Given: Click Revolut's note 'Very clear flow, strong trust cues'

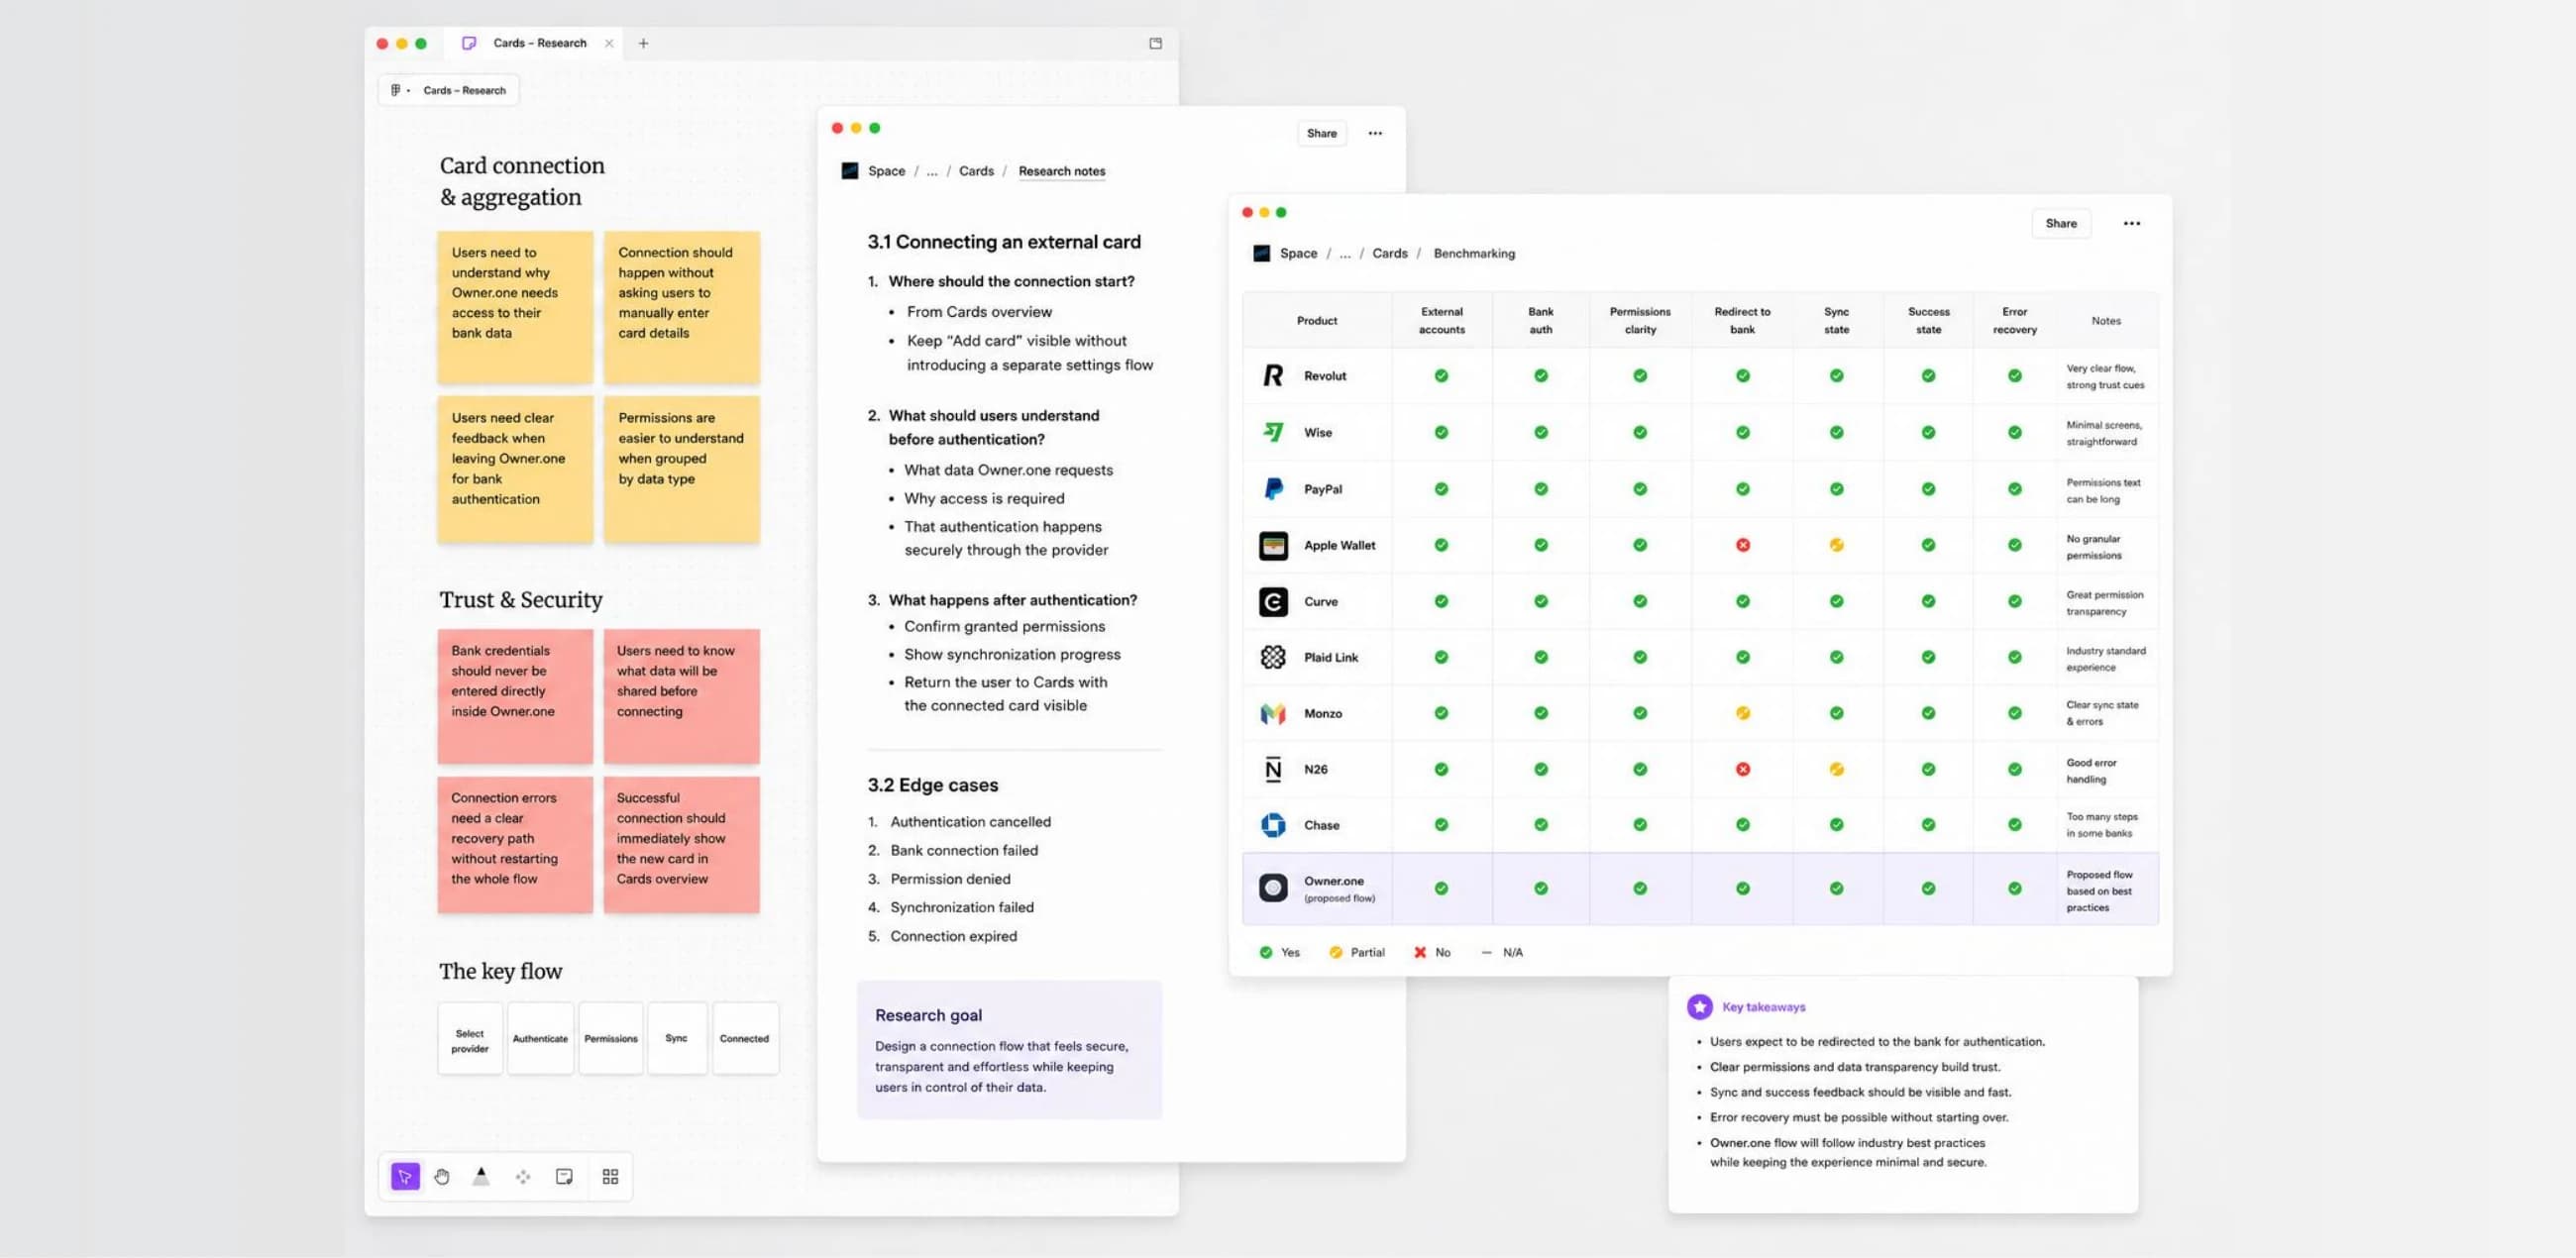Looking at the screenshot, I should tap(2104, 376).
